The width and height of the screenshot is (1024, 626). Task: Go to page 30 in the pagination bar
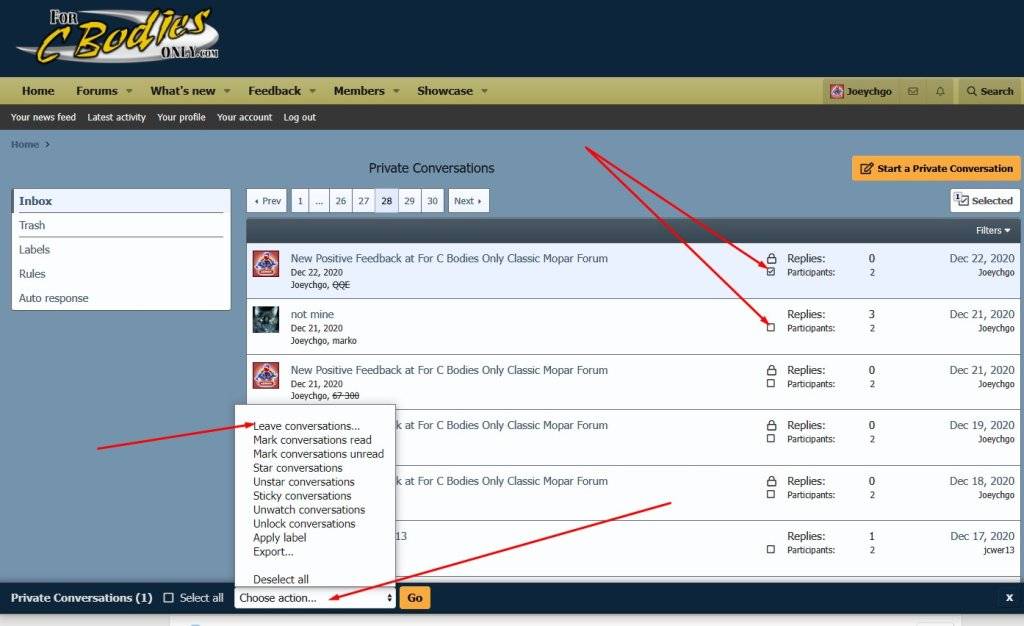(x=431, y=200)
